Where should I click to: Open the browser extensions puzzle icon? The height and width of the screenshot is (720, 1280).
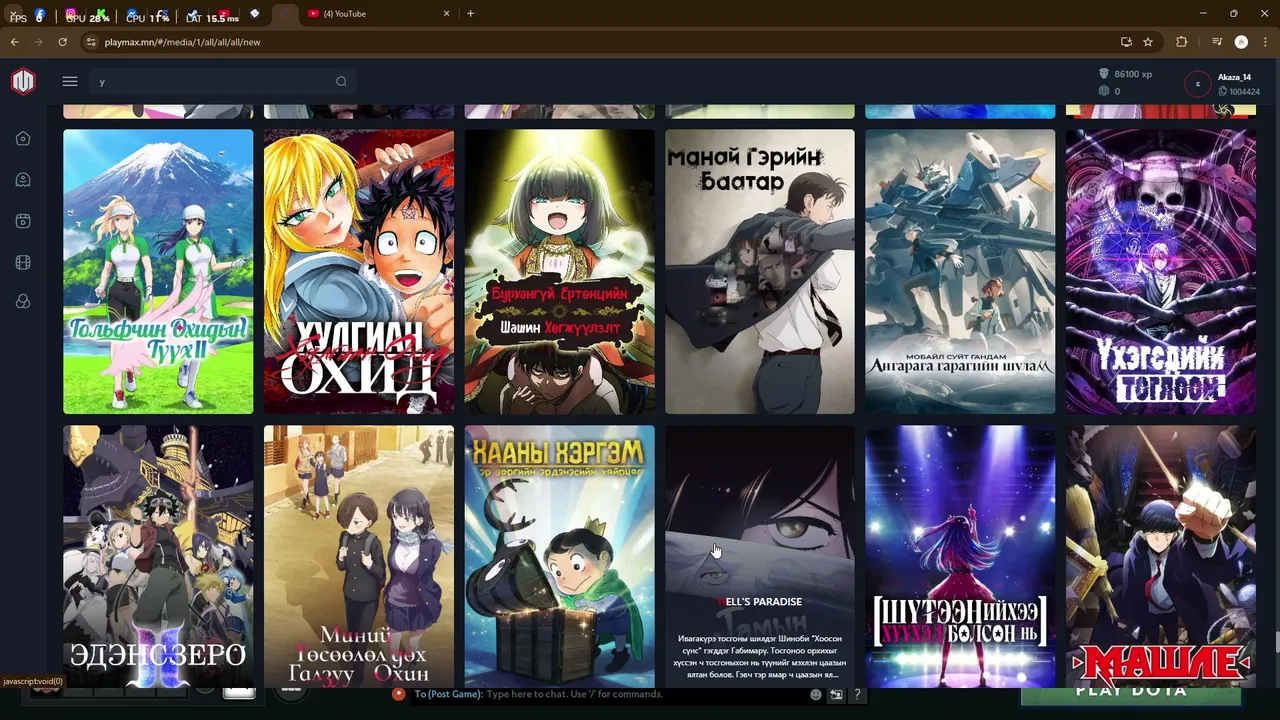pos(1182,42)
